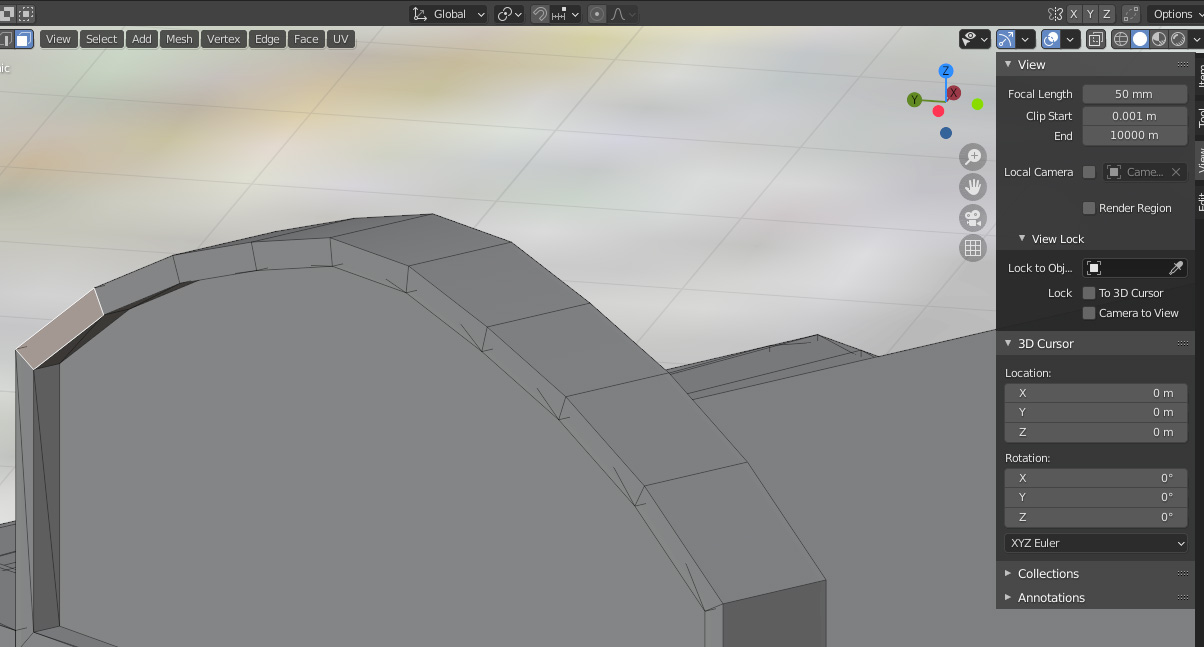1204x647 pixels.
Task: Open the View menu
Action: (x=58, y=39)
